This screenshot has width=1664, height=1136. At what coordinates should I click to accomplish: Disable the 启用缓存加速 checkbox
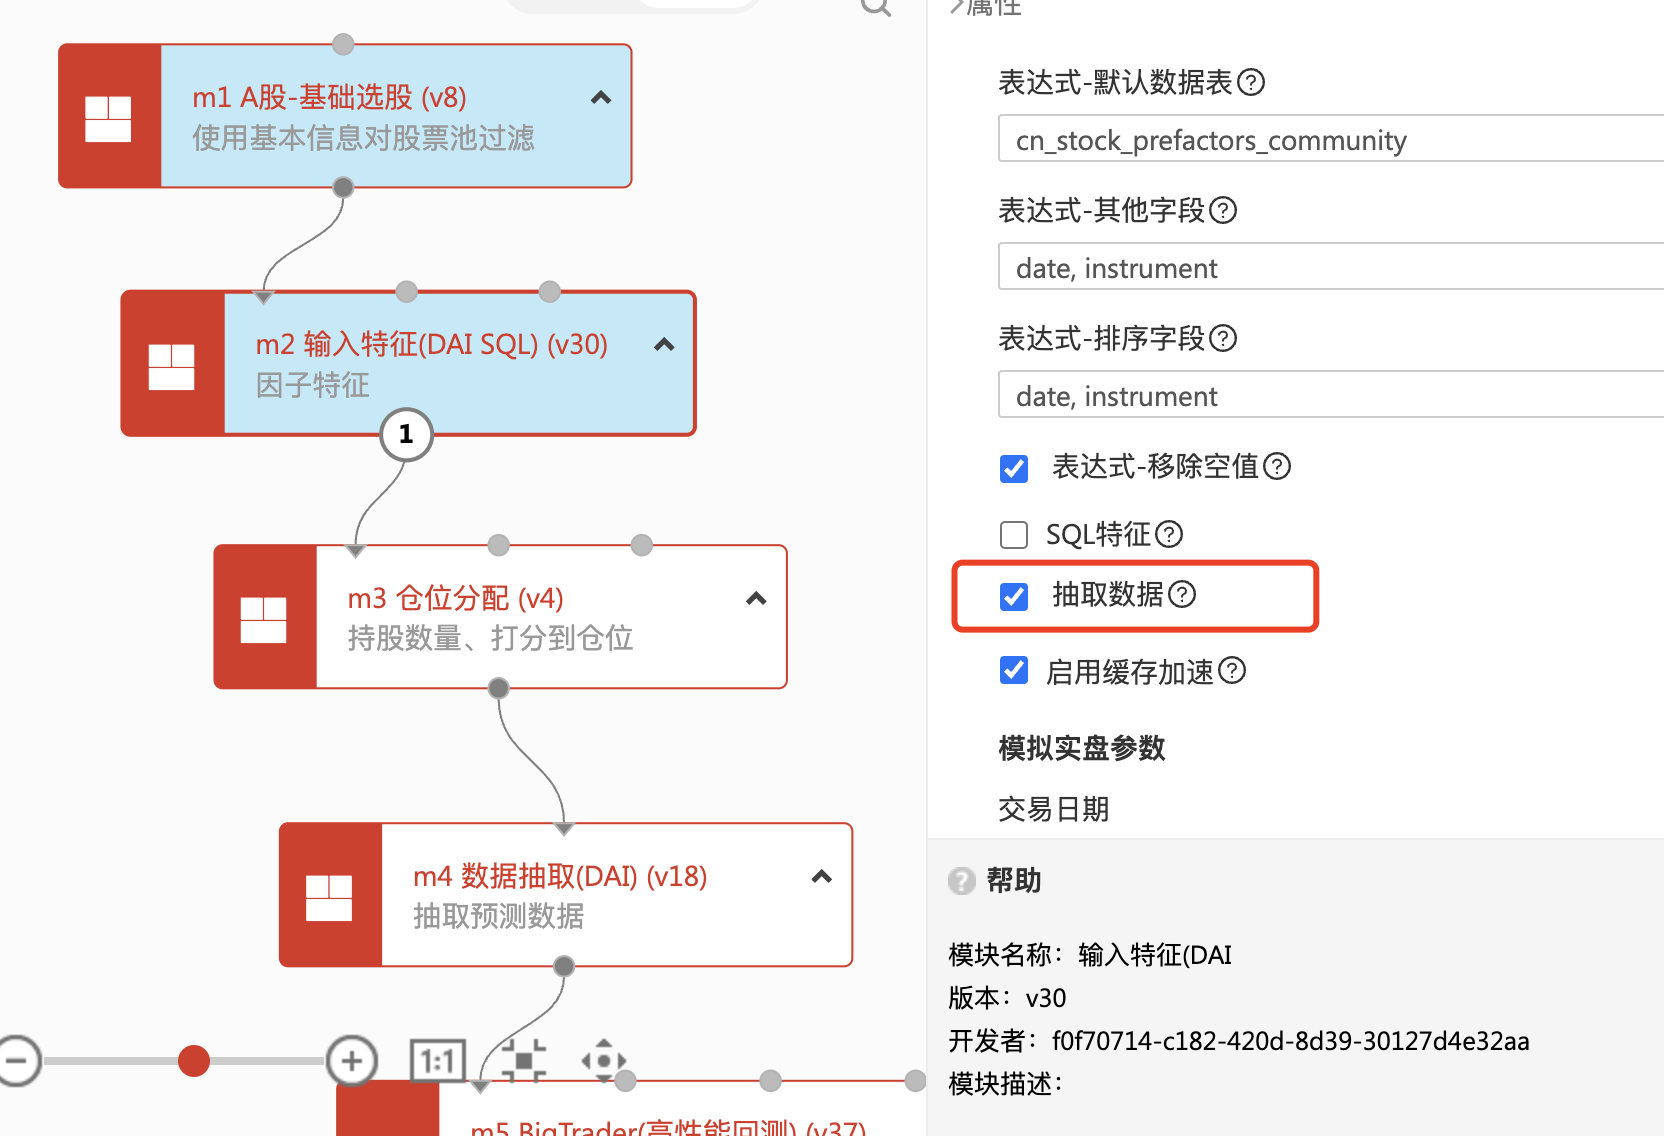[1014, 671]
